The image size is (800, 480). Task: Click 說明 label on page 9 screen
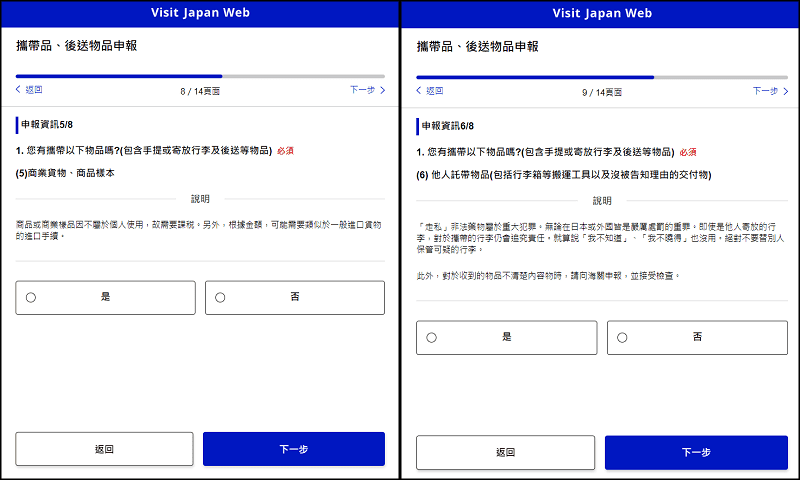click(x=602, y=201)
